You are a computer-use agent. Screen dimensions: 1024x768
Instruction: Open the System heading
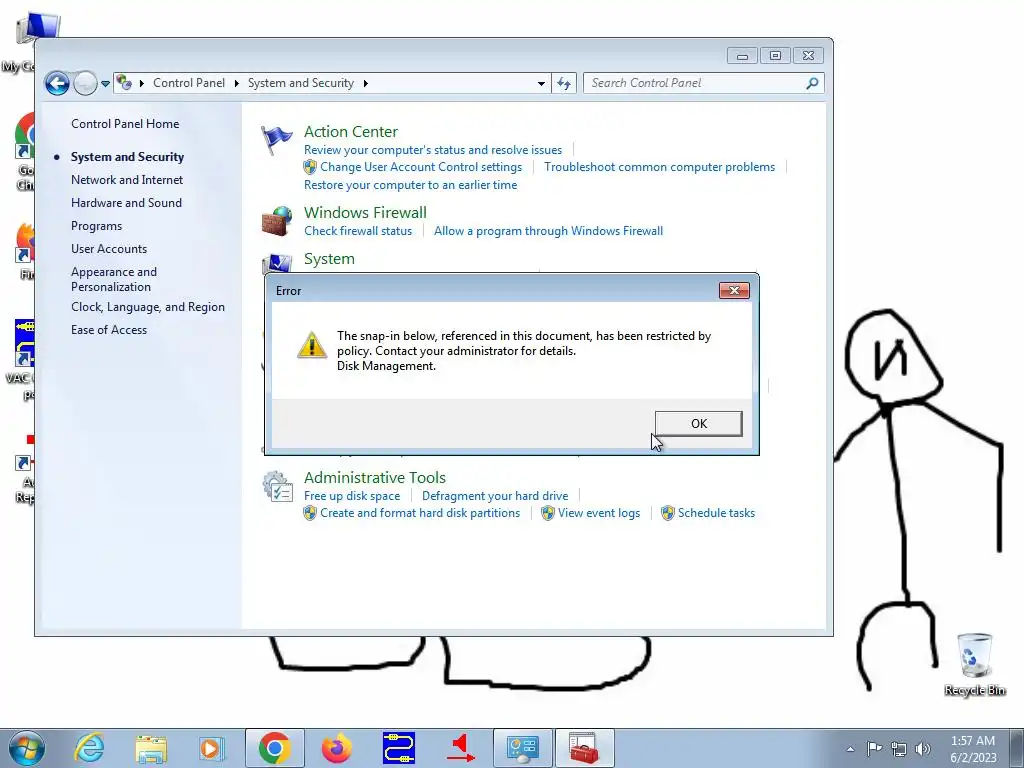pyautogui.click(x=329, y=259)
